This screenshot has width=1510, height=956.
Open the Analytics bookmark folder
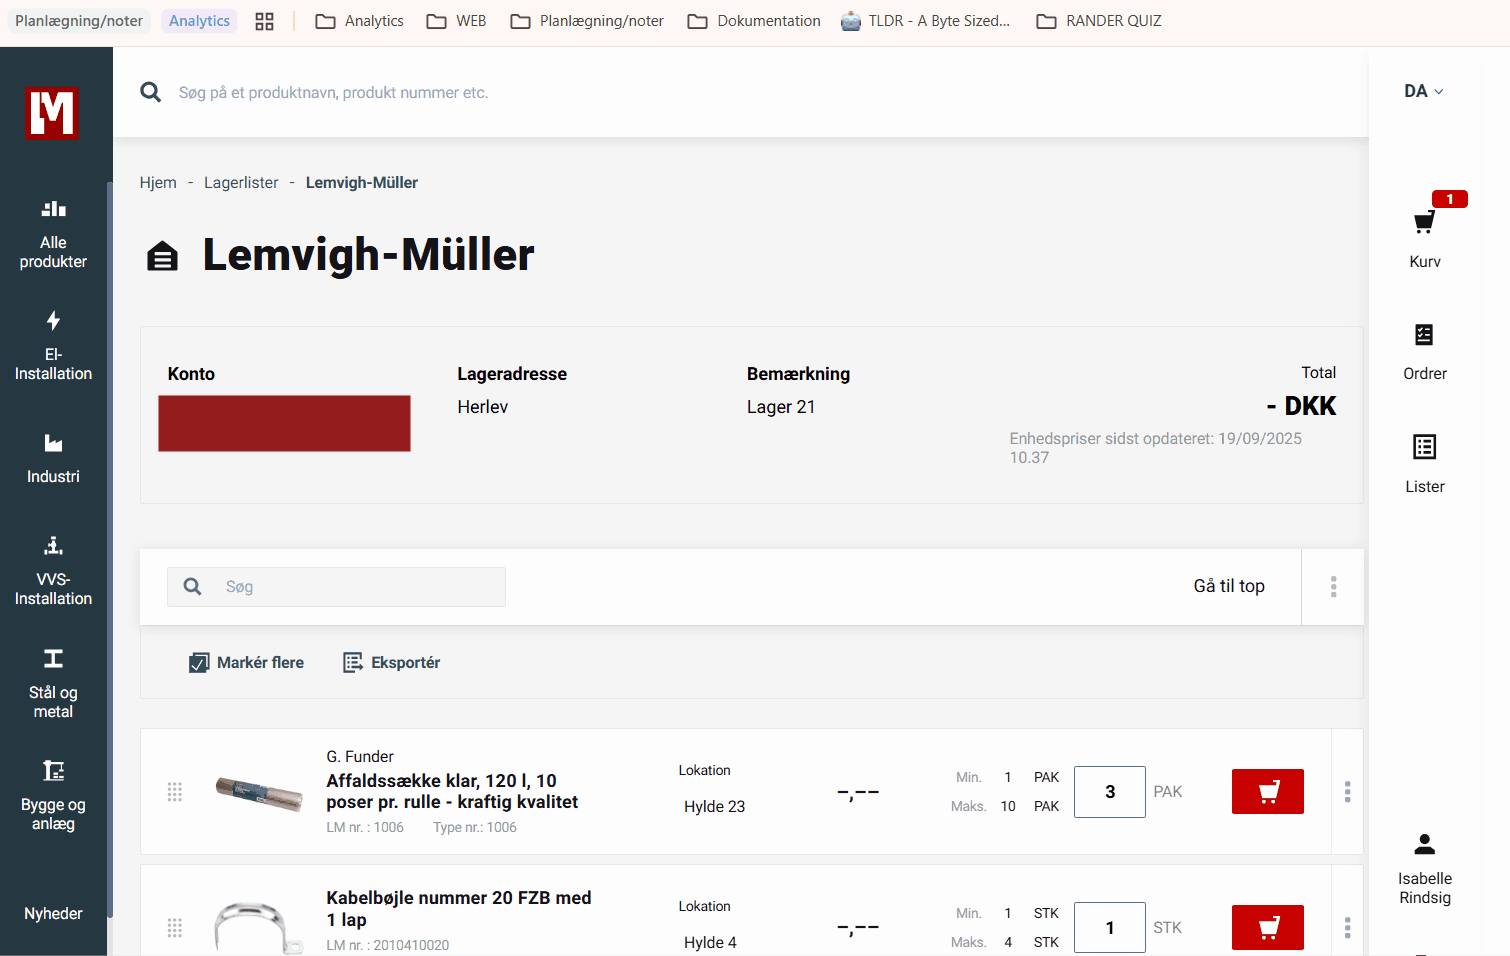pyautogui.click(x=360, y=21)
